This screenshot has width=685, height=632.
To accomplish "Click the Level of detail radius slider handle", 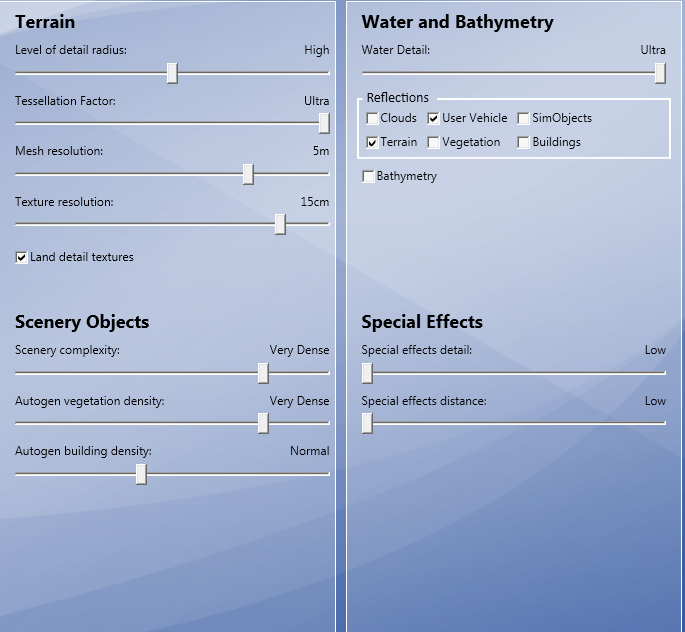I will point(172,73).
